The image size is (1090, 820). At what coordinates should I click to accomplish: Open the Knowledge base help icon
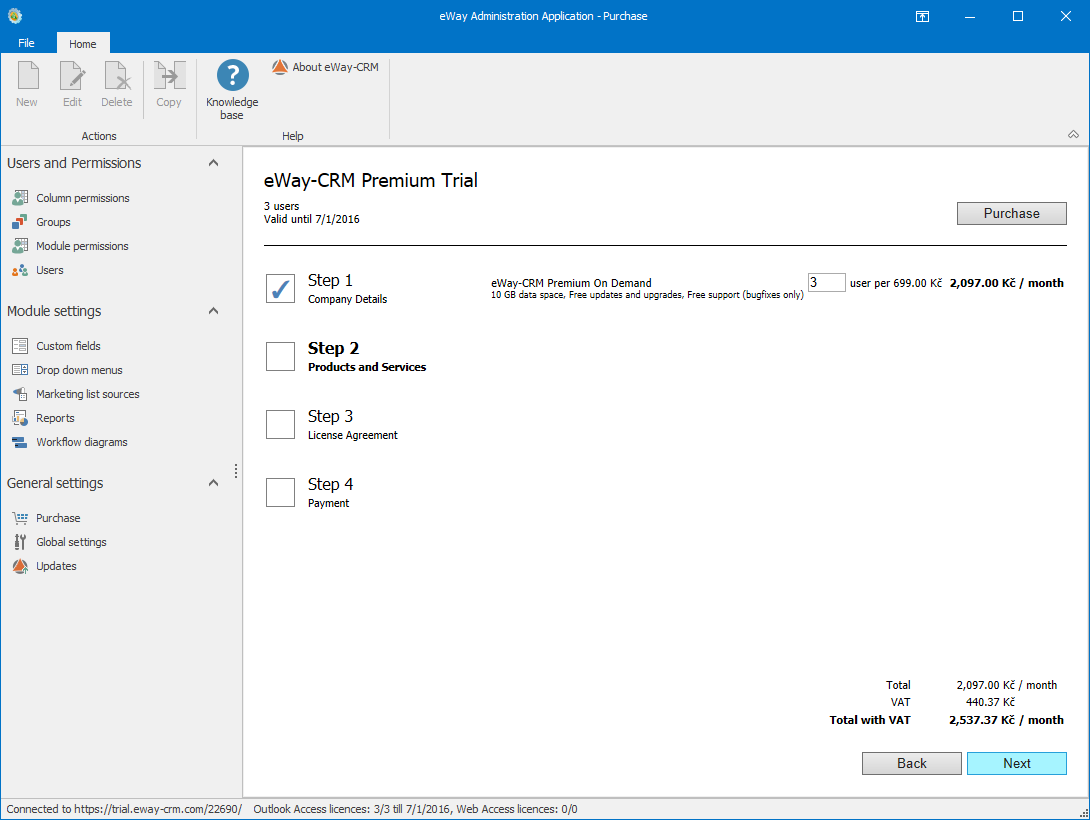point(232,75)
